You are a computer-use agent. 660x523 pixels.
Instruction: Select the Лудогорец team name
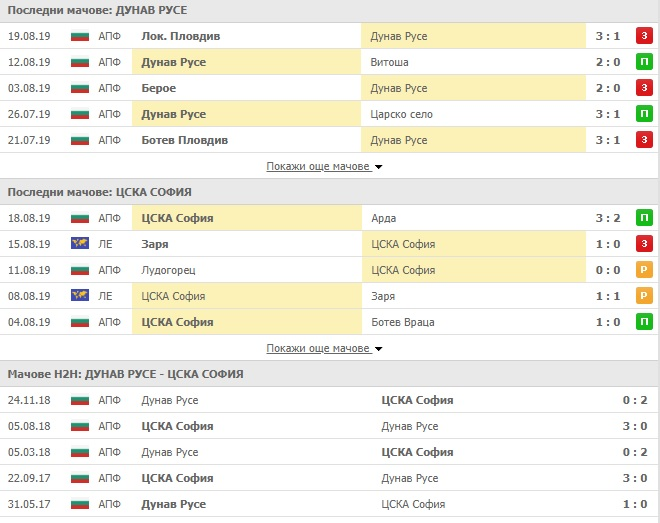[168, 270]
